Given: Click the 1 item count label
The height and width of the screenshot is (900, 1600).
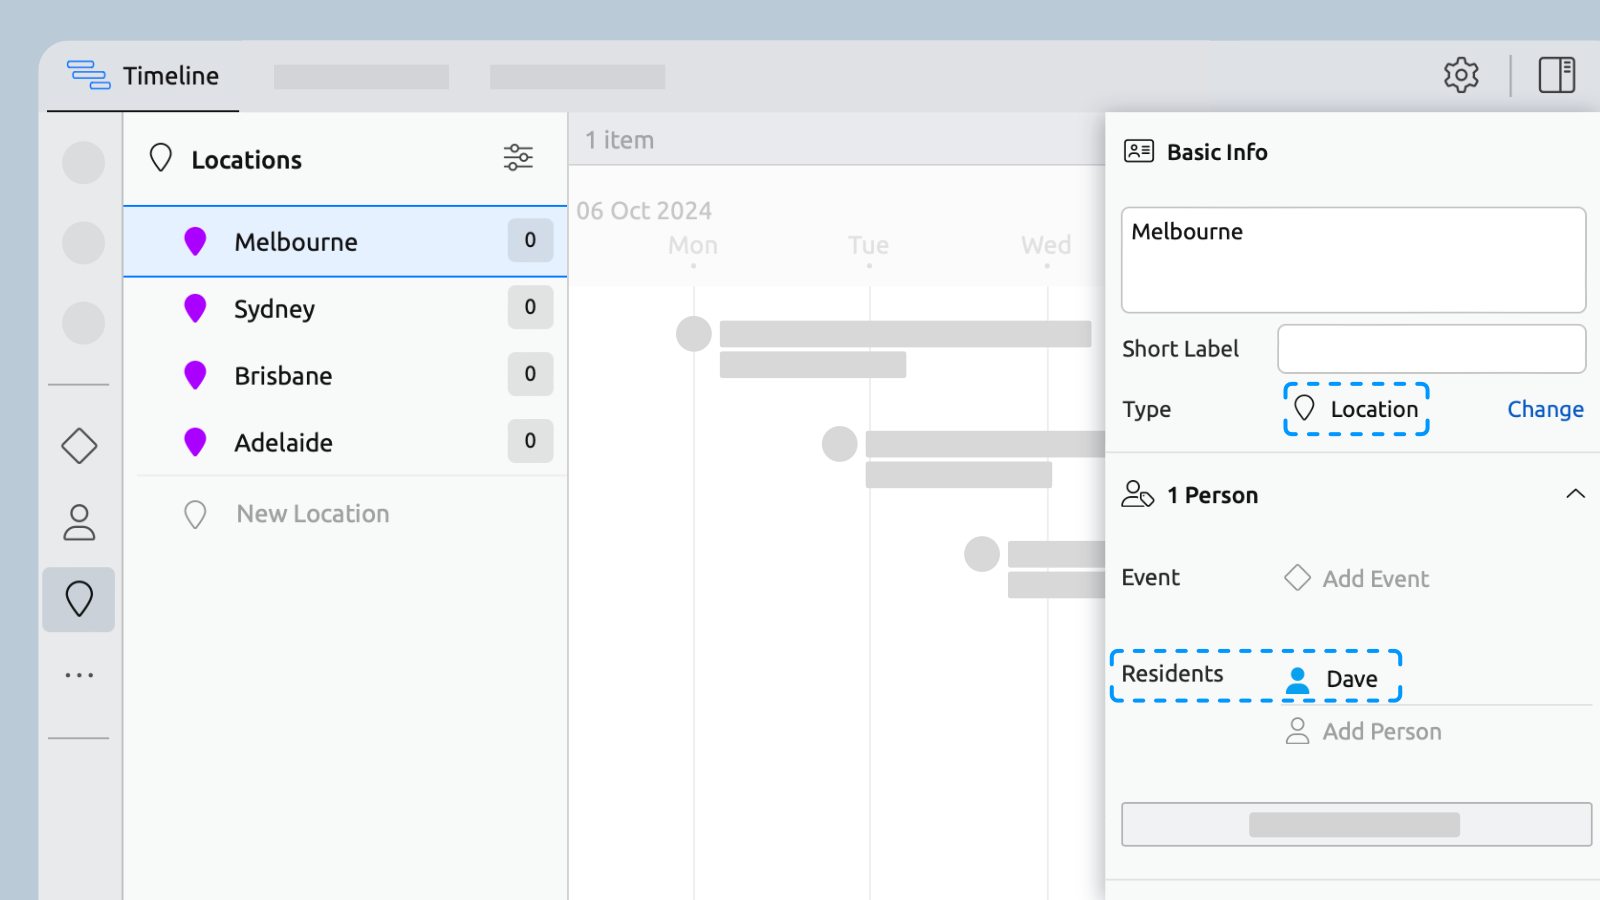Looking at the screenshot, I should click(619, 140).
